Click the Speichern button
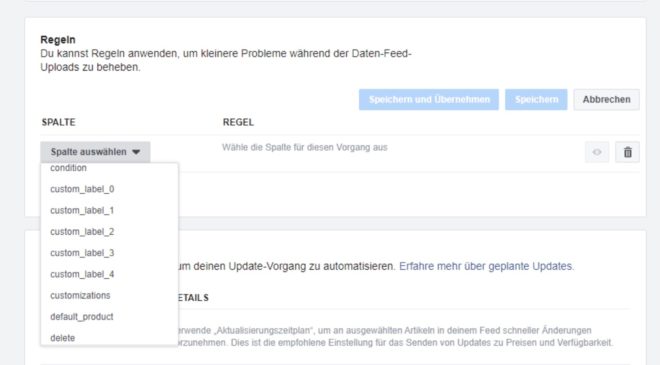The image size is (660, 365). (x=536, y=99)
